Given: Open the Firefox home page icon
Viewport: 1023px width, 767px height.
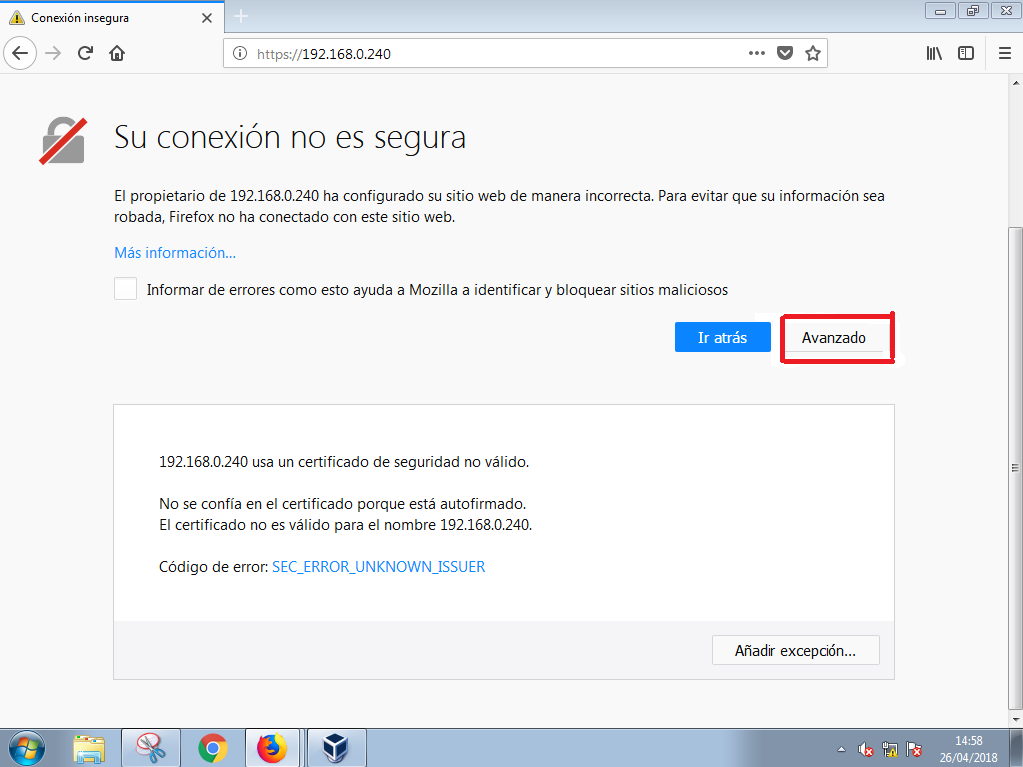Looking at the screenshot, I should 117,53.
